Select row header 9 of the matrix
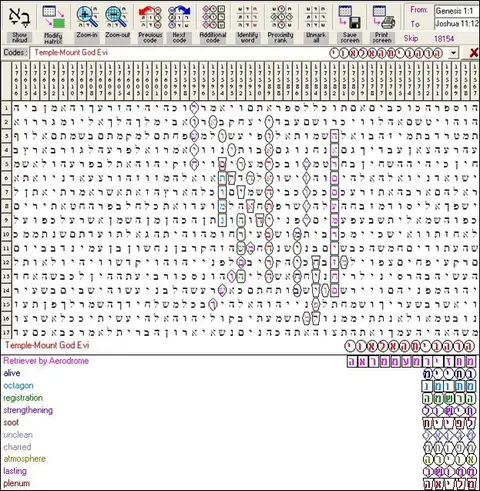Viewport: 480px width, 491px height. coord(6,220)
